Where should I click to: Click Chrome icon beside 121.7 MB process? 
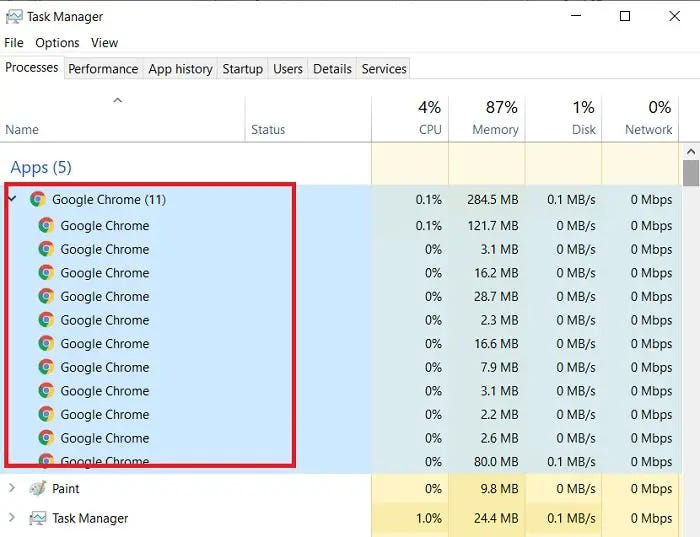coord(46,225)
